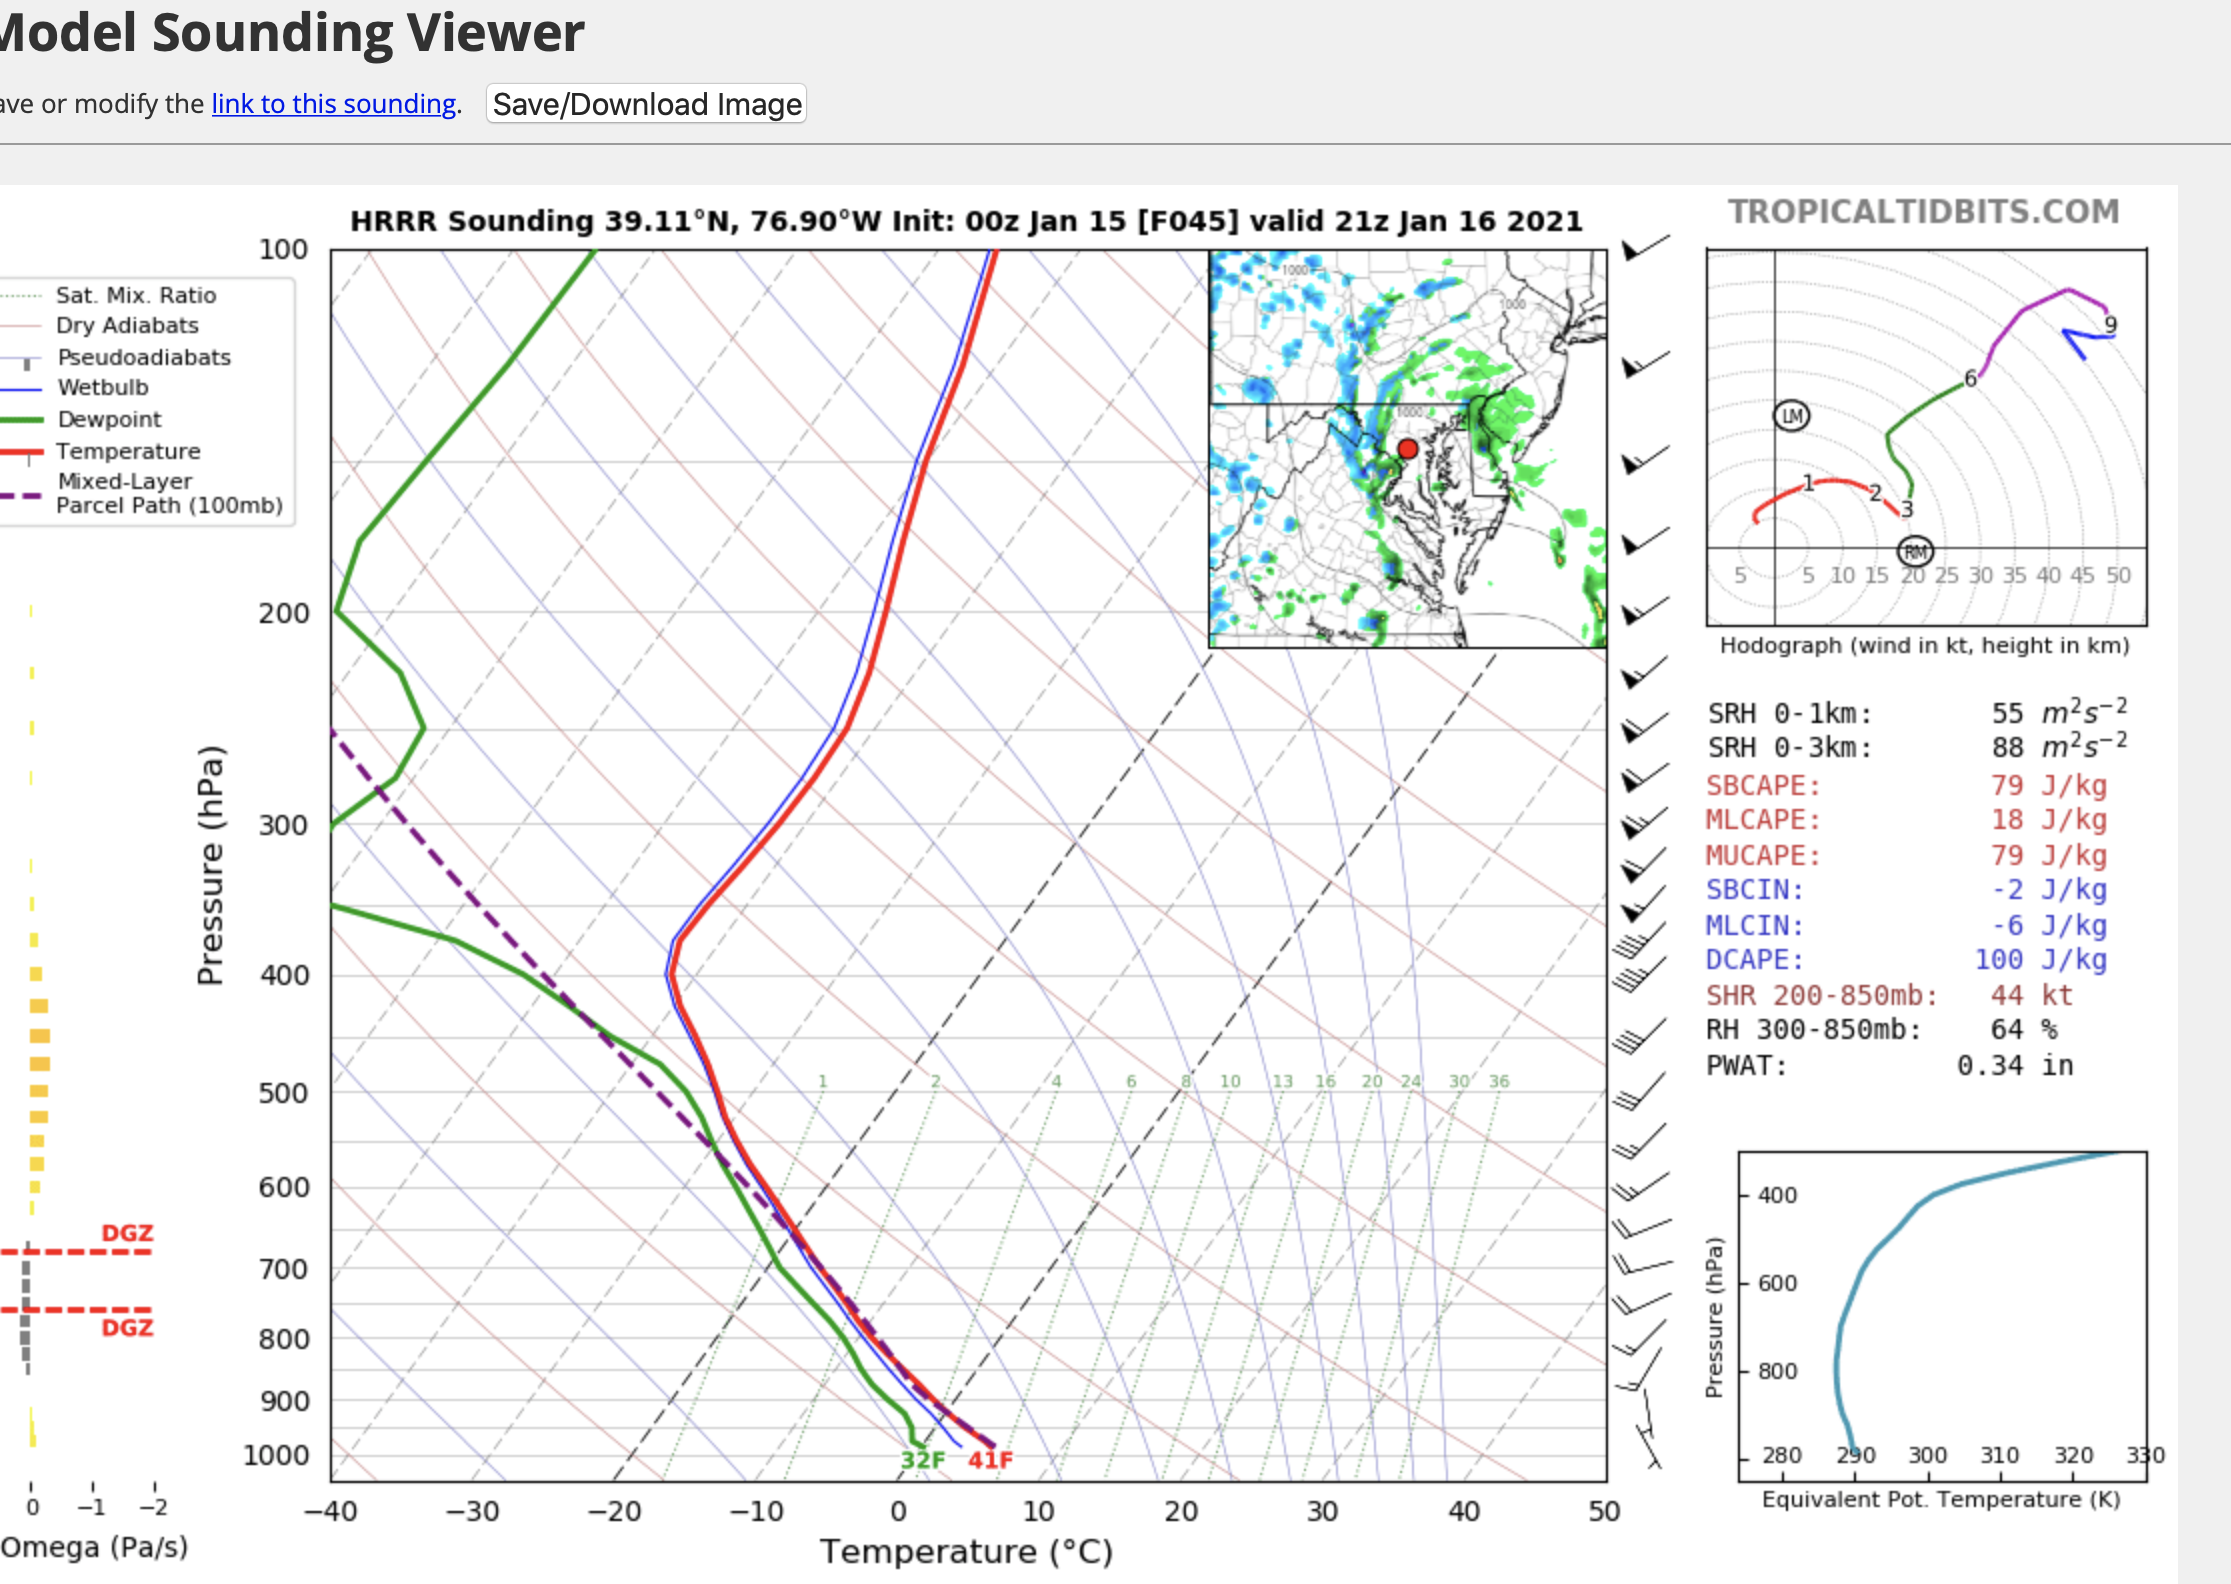The height and width of the screenshot is (1584, 2231).
Task: Click the DCAPE 100 J/kg row
Action: tap(1906, 960)
